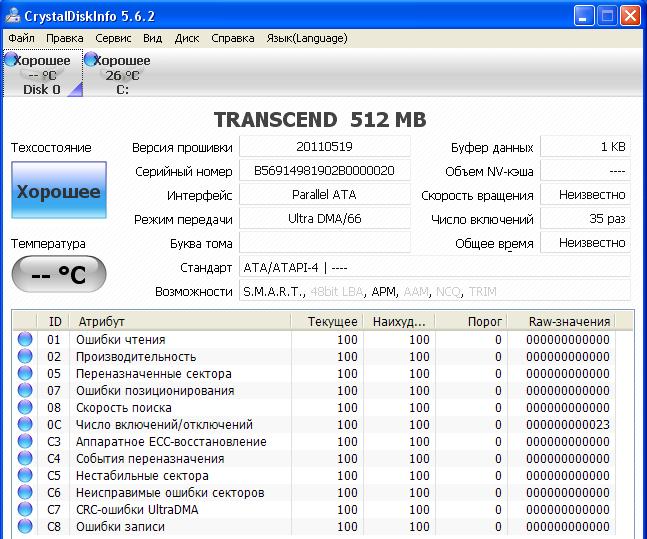Click the Объем NV-кэша value field
This screenshot has width=647, height=539.
[x=586, y=170]
